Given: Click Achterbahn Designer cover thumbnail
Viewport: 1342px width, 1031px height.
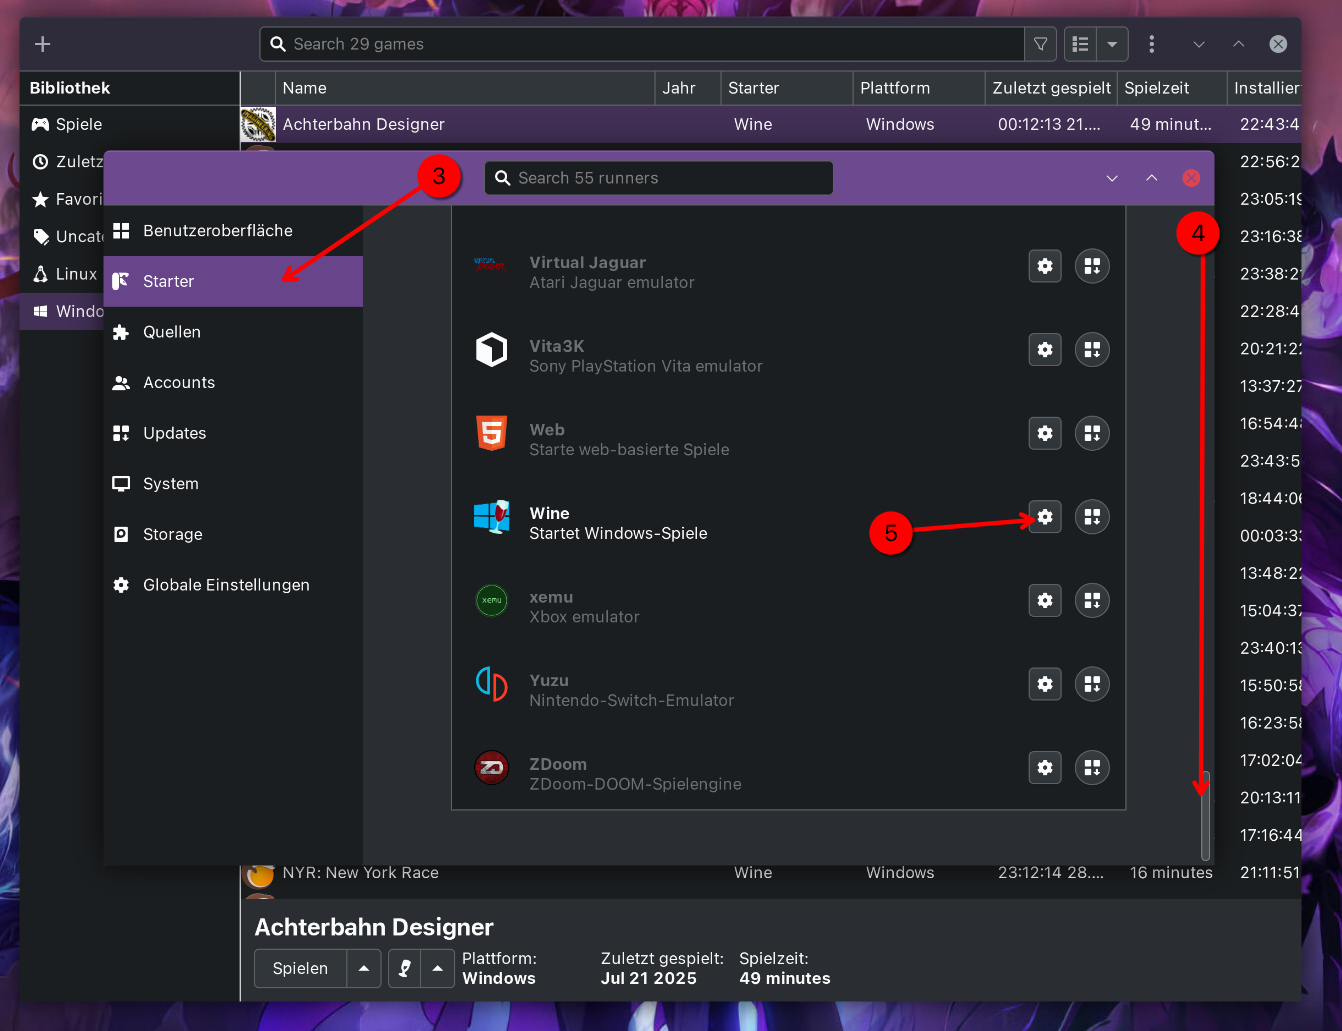Looking at the screenshot, I should click(x=258, y=124).
